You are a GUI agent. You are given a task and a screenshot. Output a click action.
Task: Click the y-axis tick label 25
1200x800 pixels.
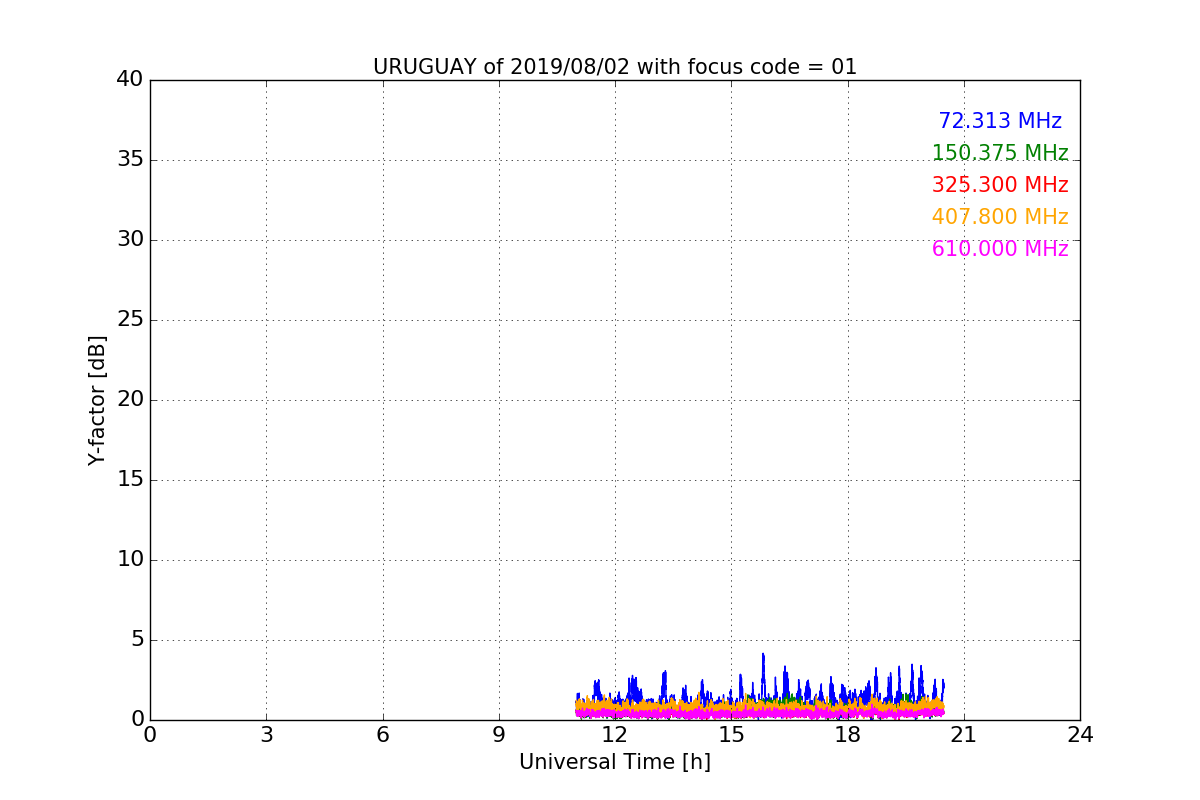coord(130,319)
